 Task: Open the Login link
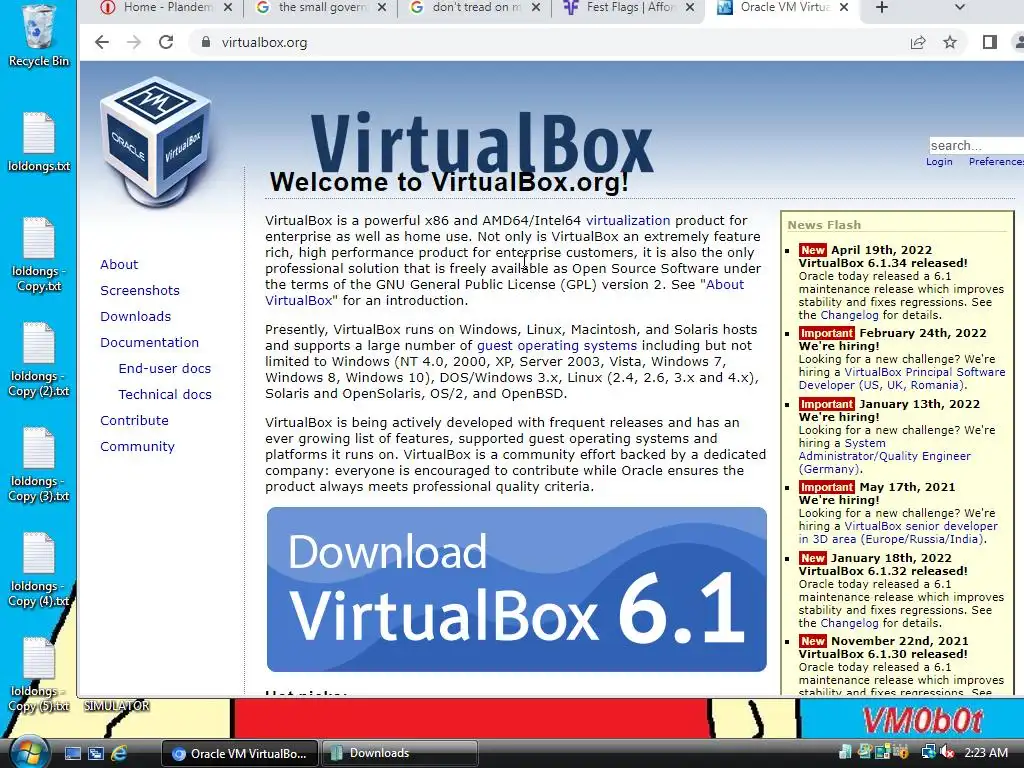click(x=939, y=161)
